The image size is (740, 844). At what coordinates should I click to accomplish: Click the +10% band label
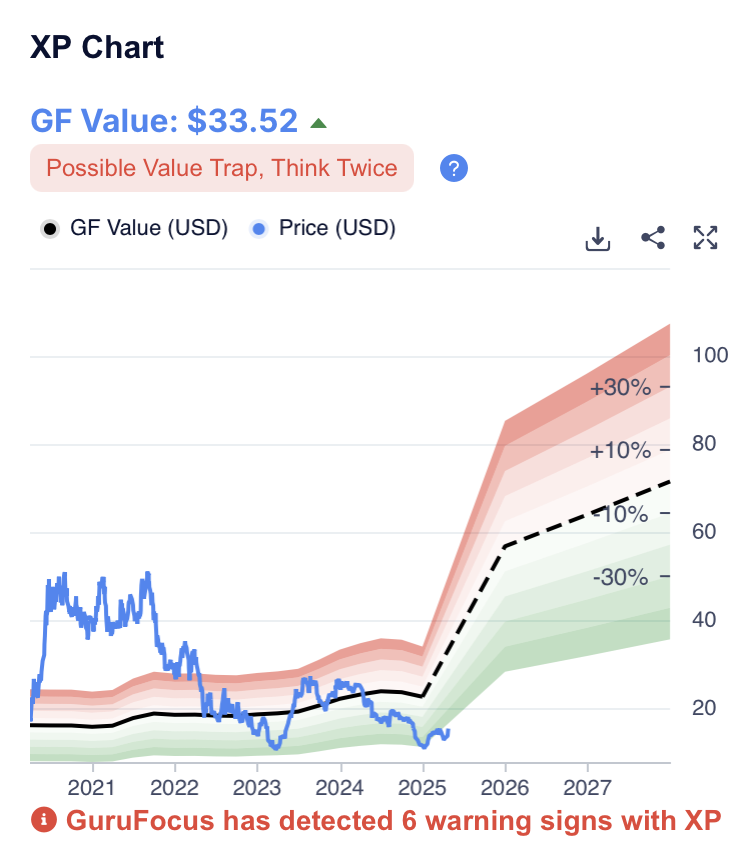click(620, 451)
